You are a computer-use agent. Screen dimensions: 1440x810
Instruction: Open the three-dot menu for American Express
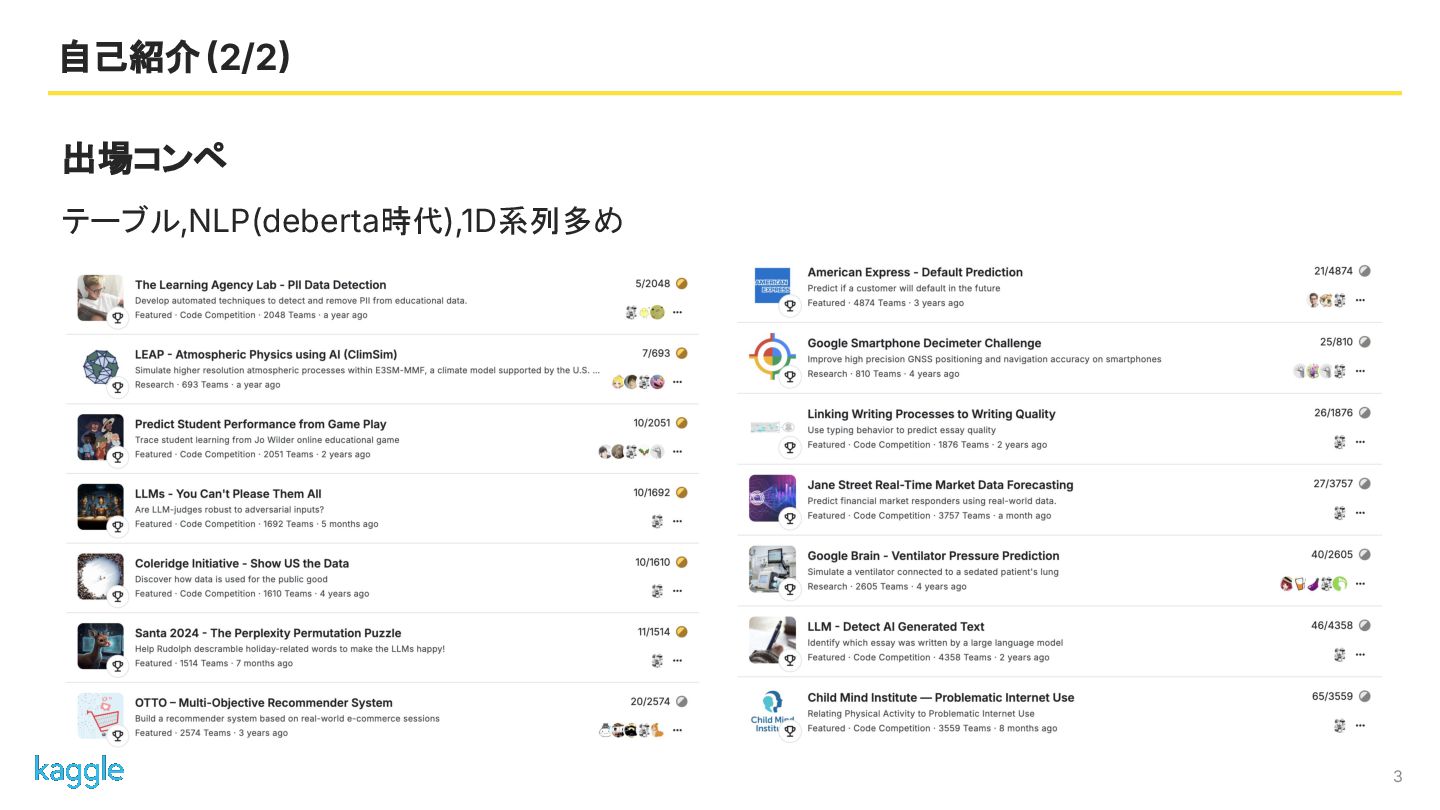1360,300
